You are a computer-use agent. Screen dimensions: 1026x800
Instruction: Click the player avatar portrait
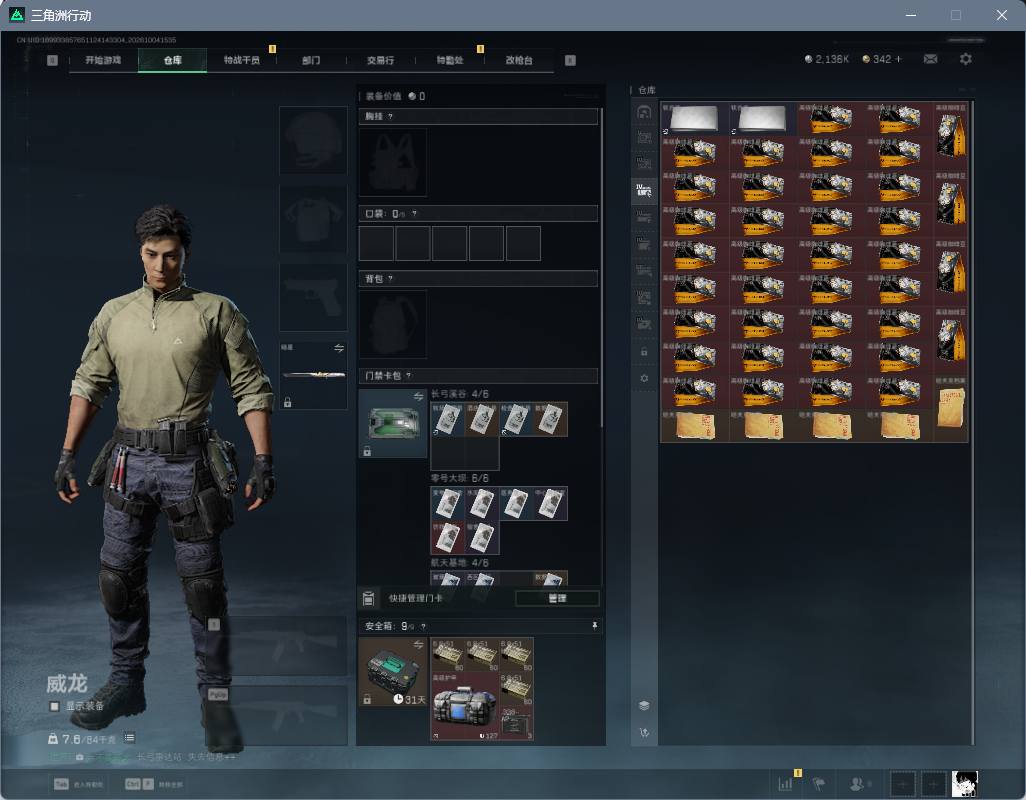point(964,784)
